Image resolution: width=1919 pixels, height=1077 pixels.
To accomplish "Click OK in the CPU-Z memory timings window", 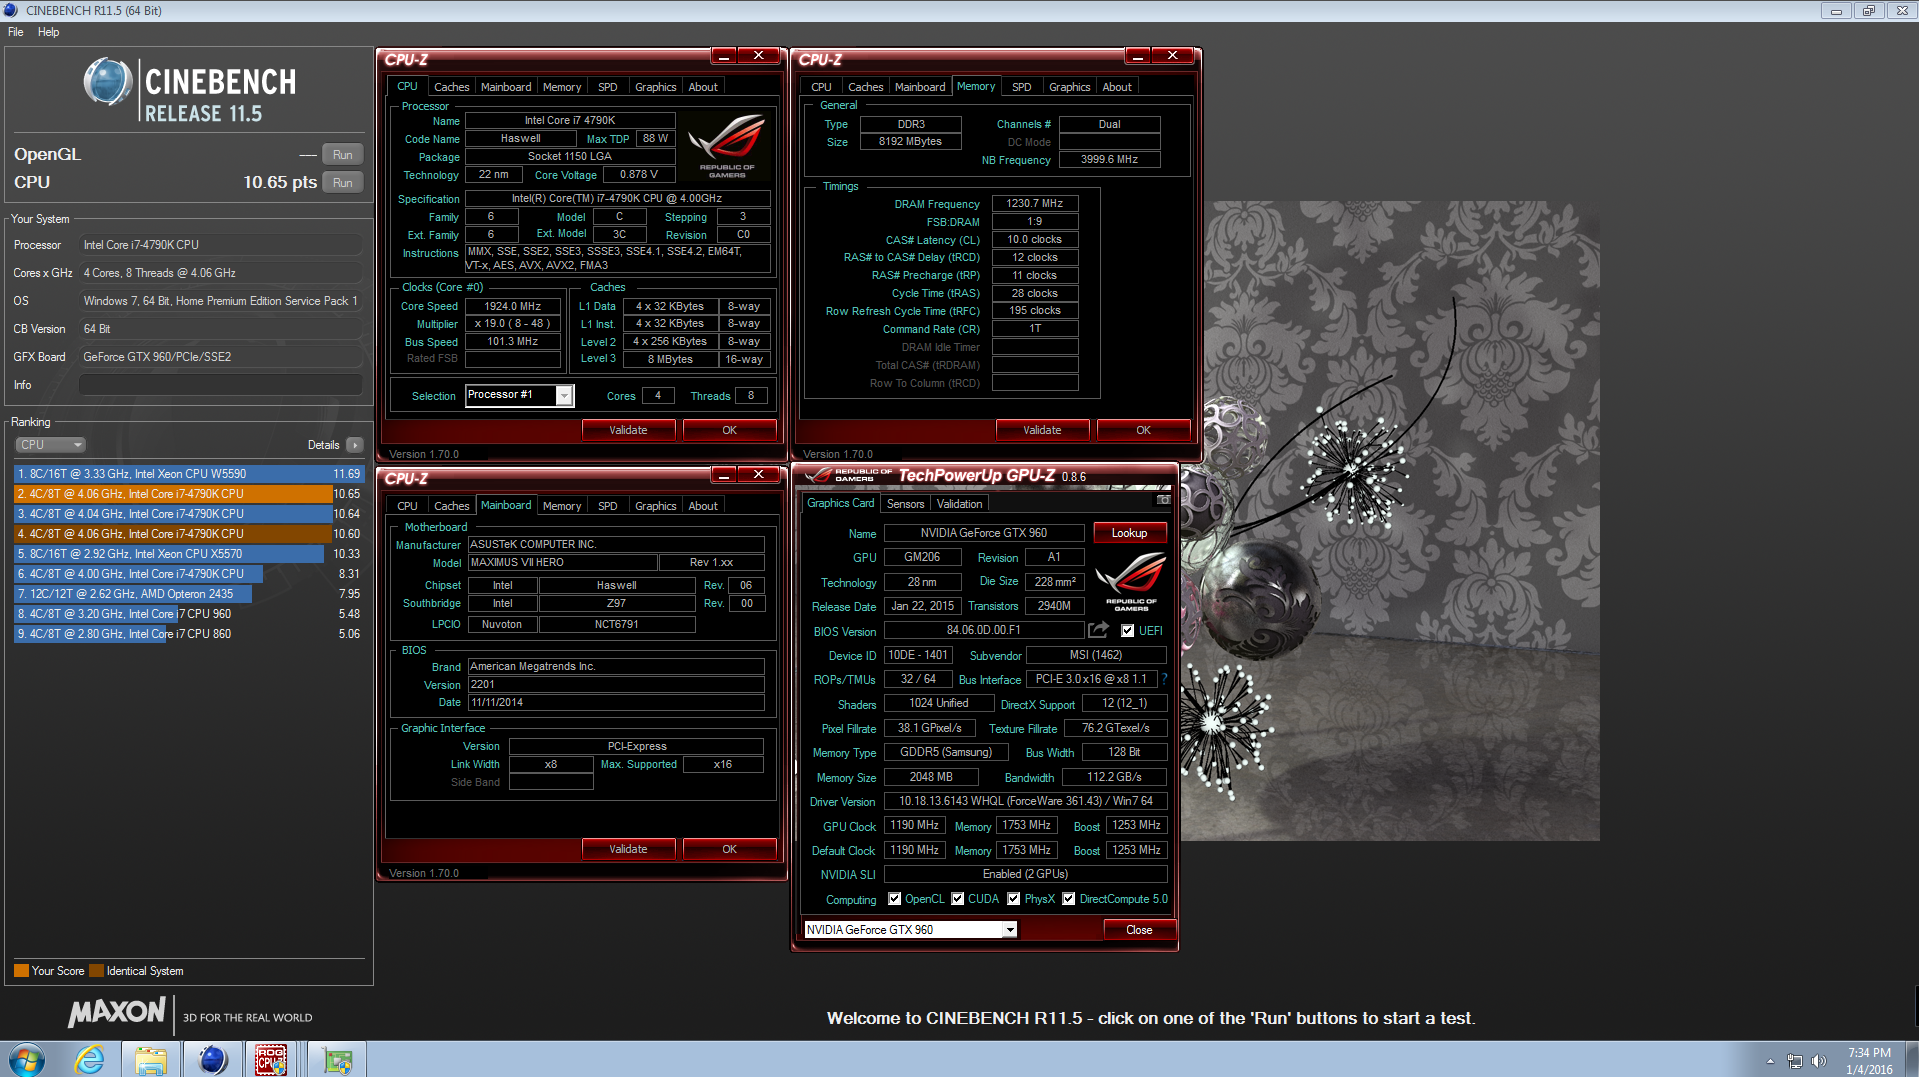I will click(x=1143, y=430).
